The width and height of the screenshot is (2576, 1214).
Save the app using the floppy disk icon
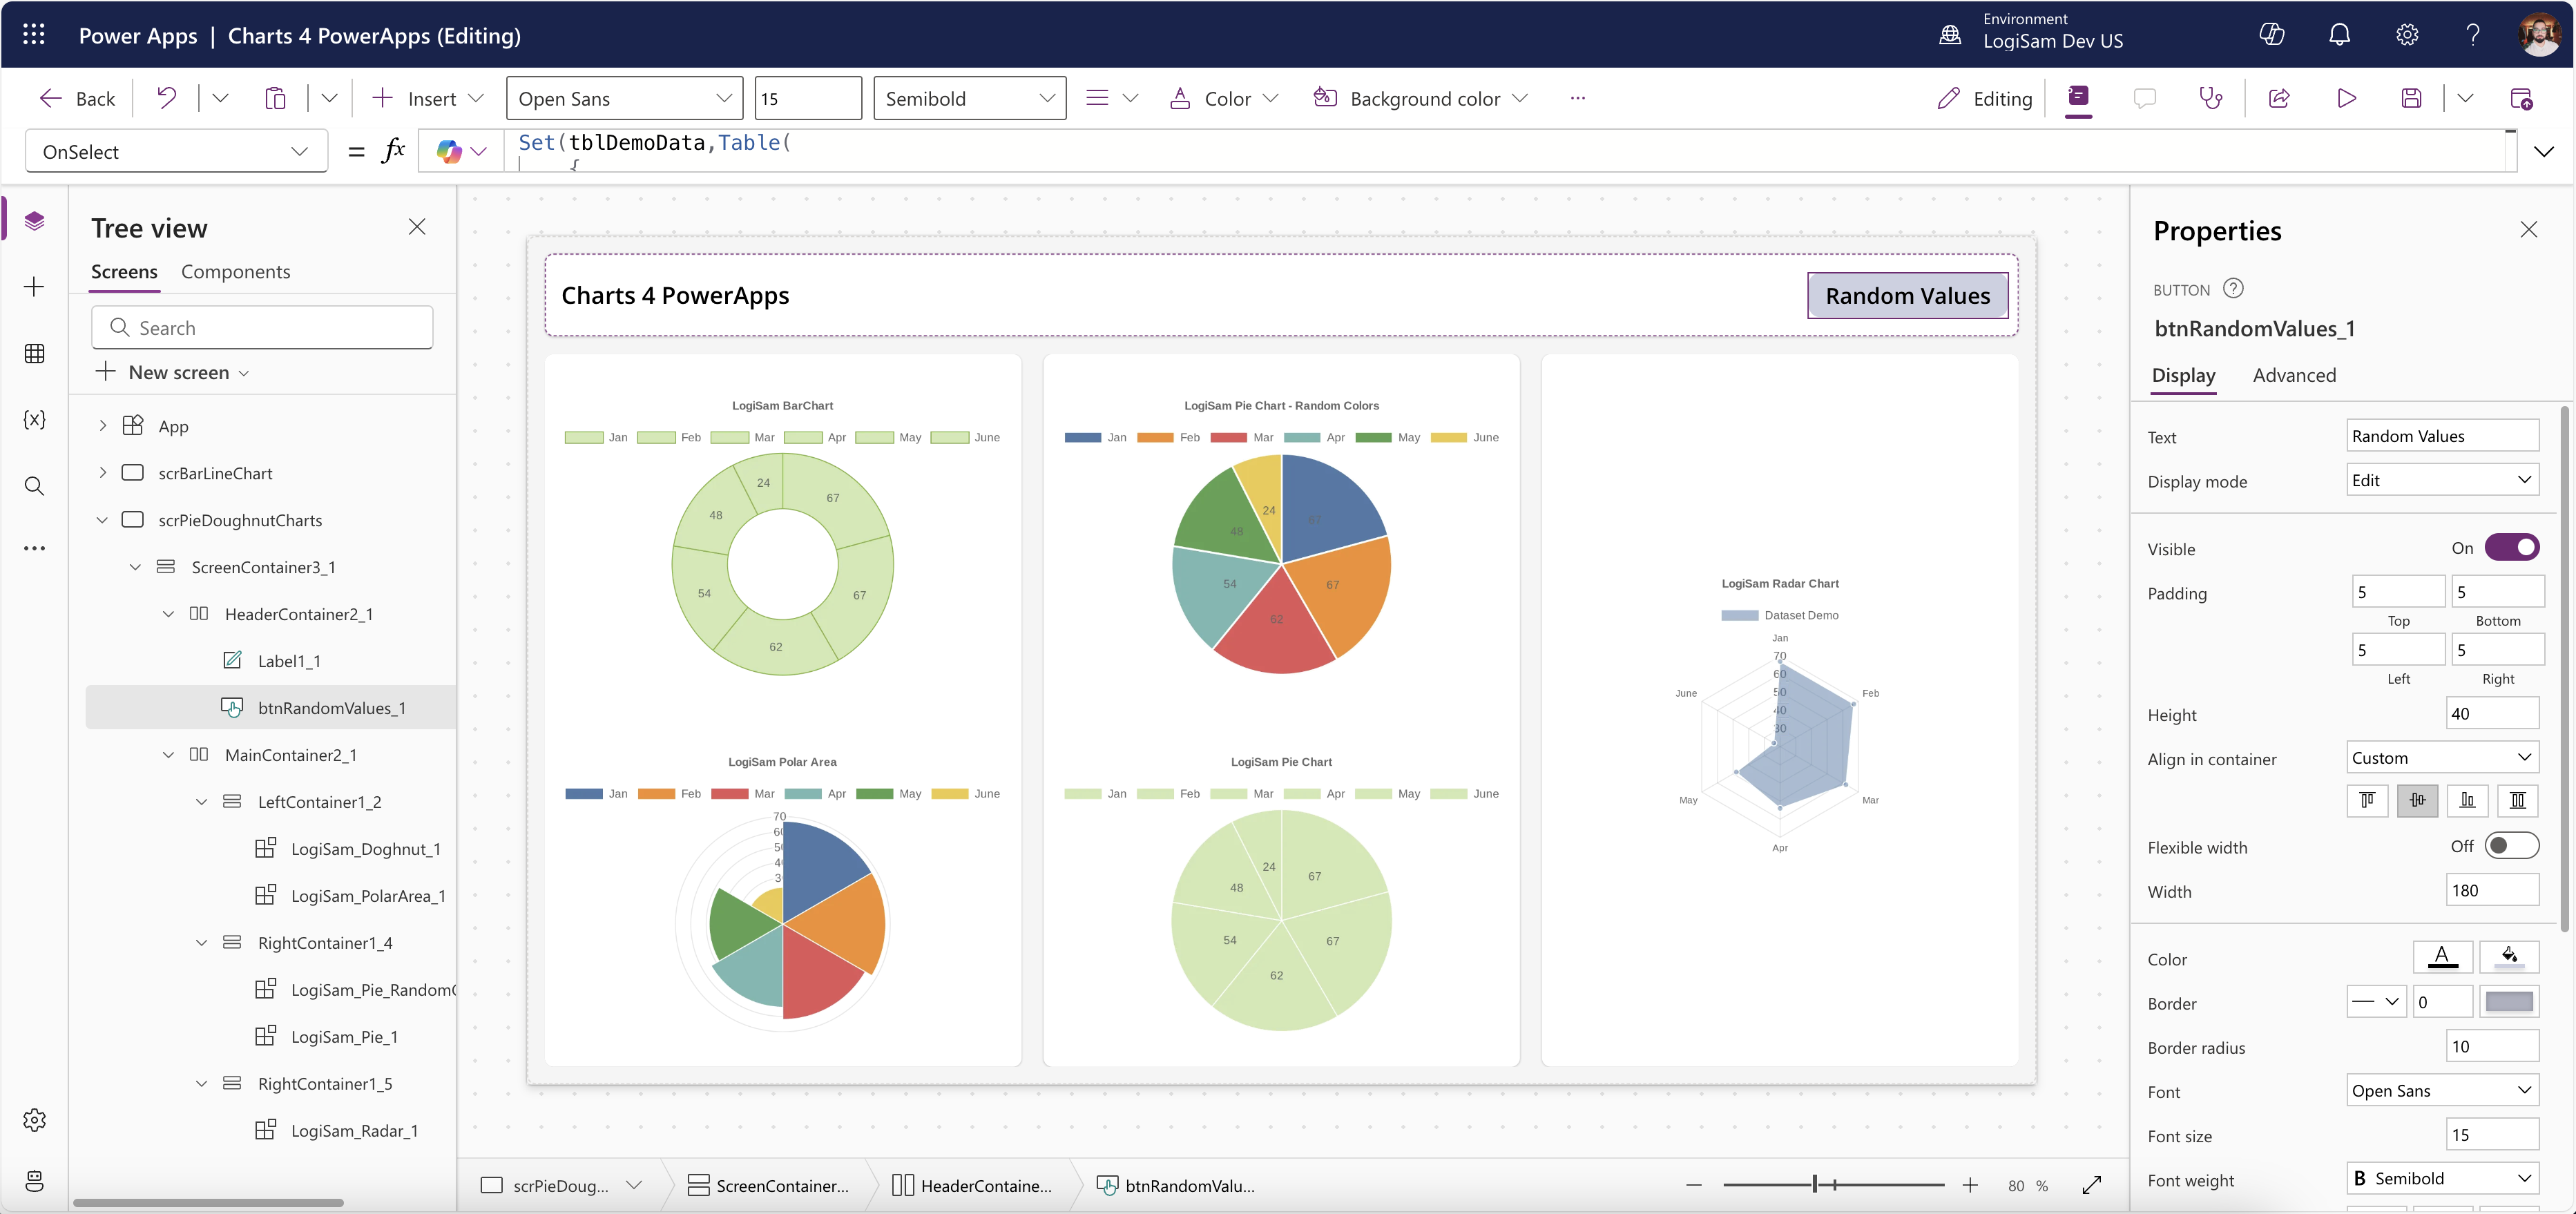coord(2411,98)
